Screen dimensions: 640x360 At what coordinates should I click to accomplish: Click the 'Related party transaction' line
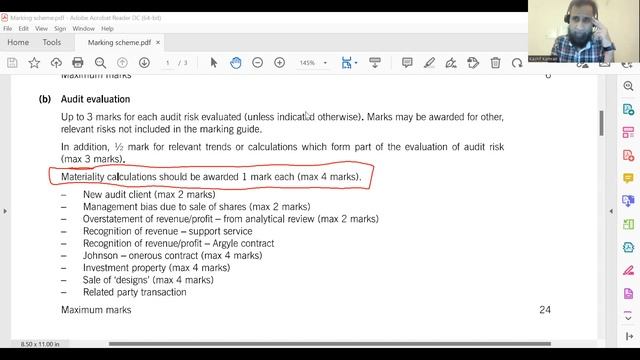[135, 292]
